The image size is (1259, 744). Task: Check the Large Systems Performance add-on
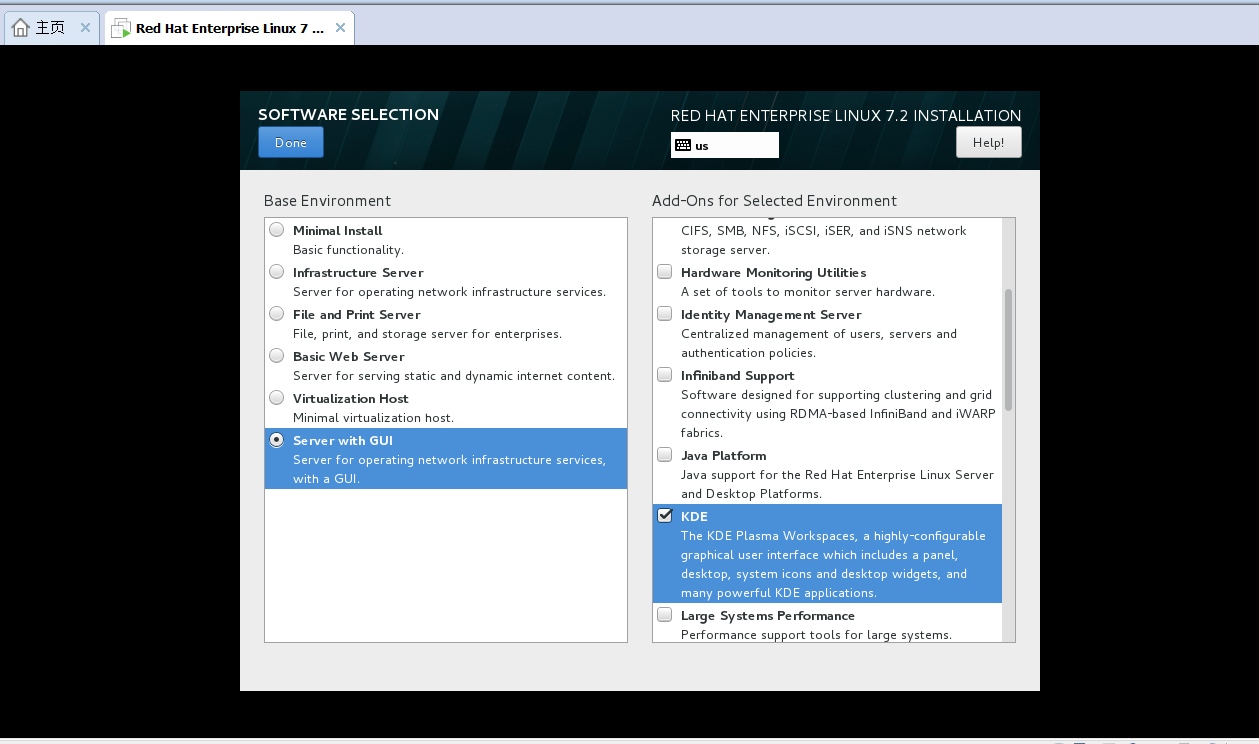pyautogui.click(x=665, y=615)
